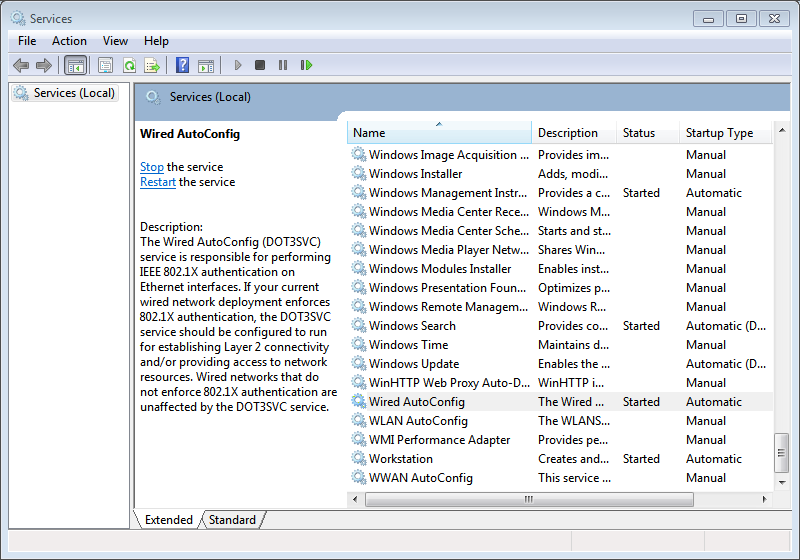Click the Refresh toolbar icon
The height and width of the screenshot is (560, 800).
click(x=130, y=65)
